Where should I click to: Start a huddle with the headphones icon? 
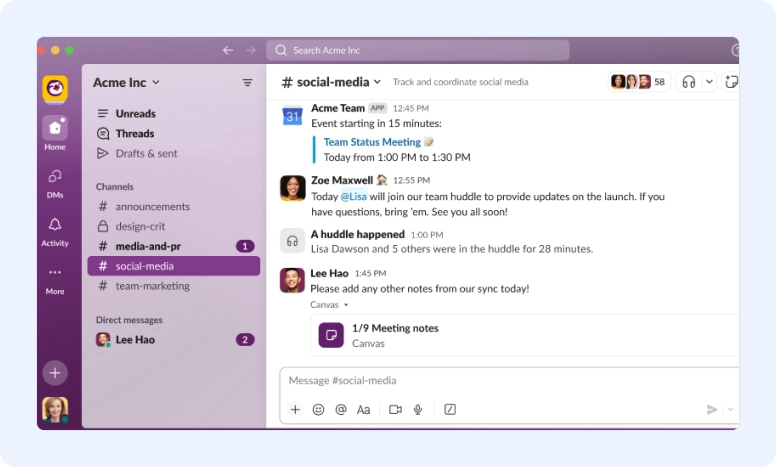pos(688,82)
